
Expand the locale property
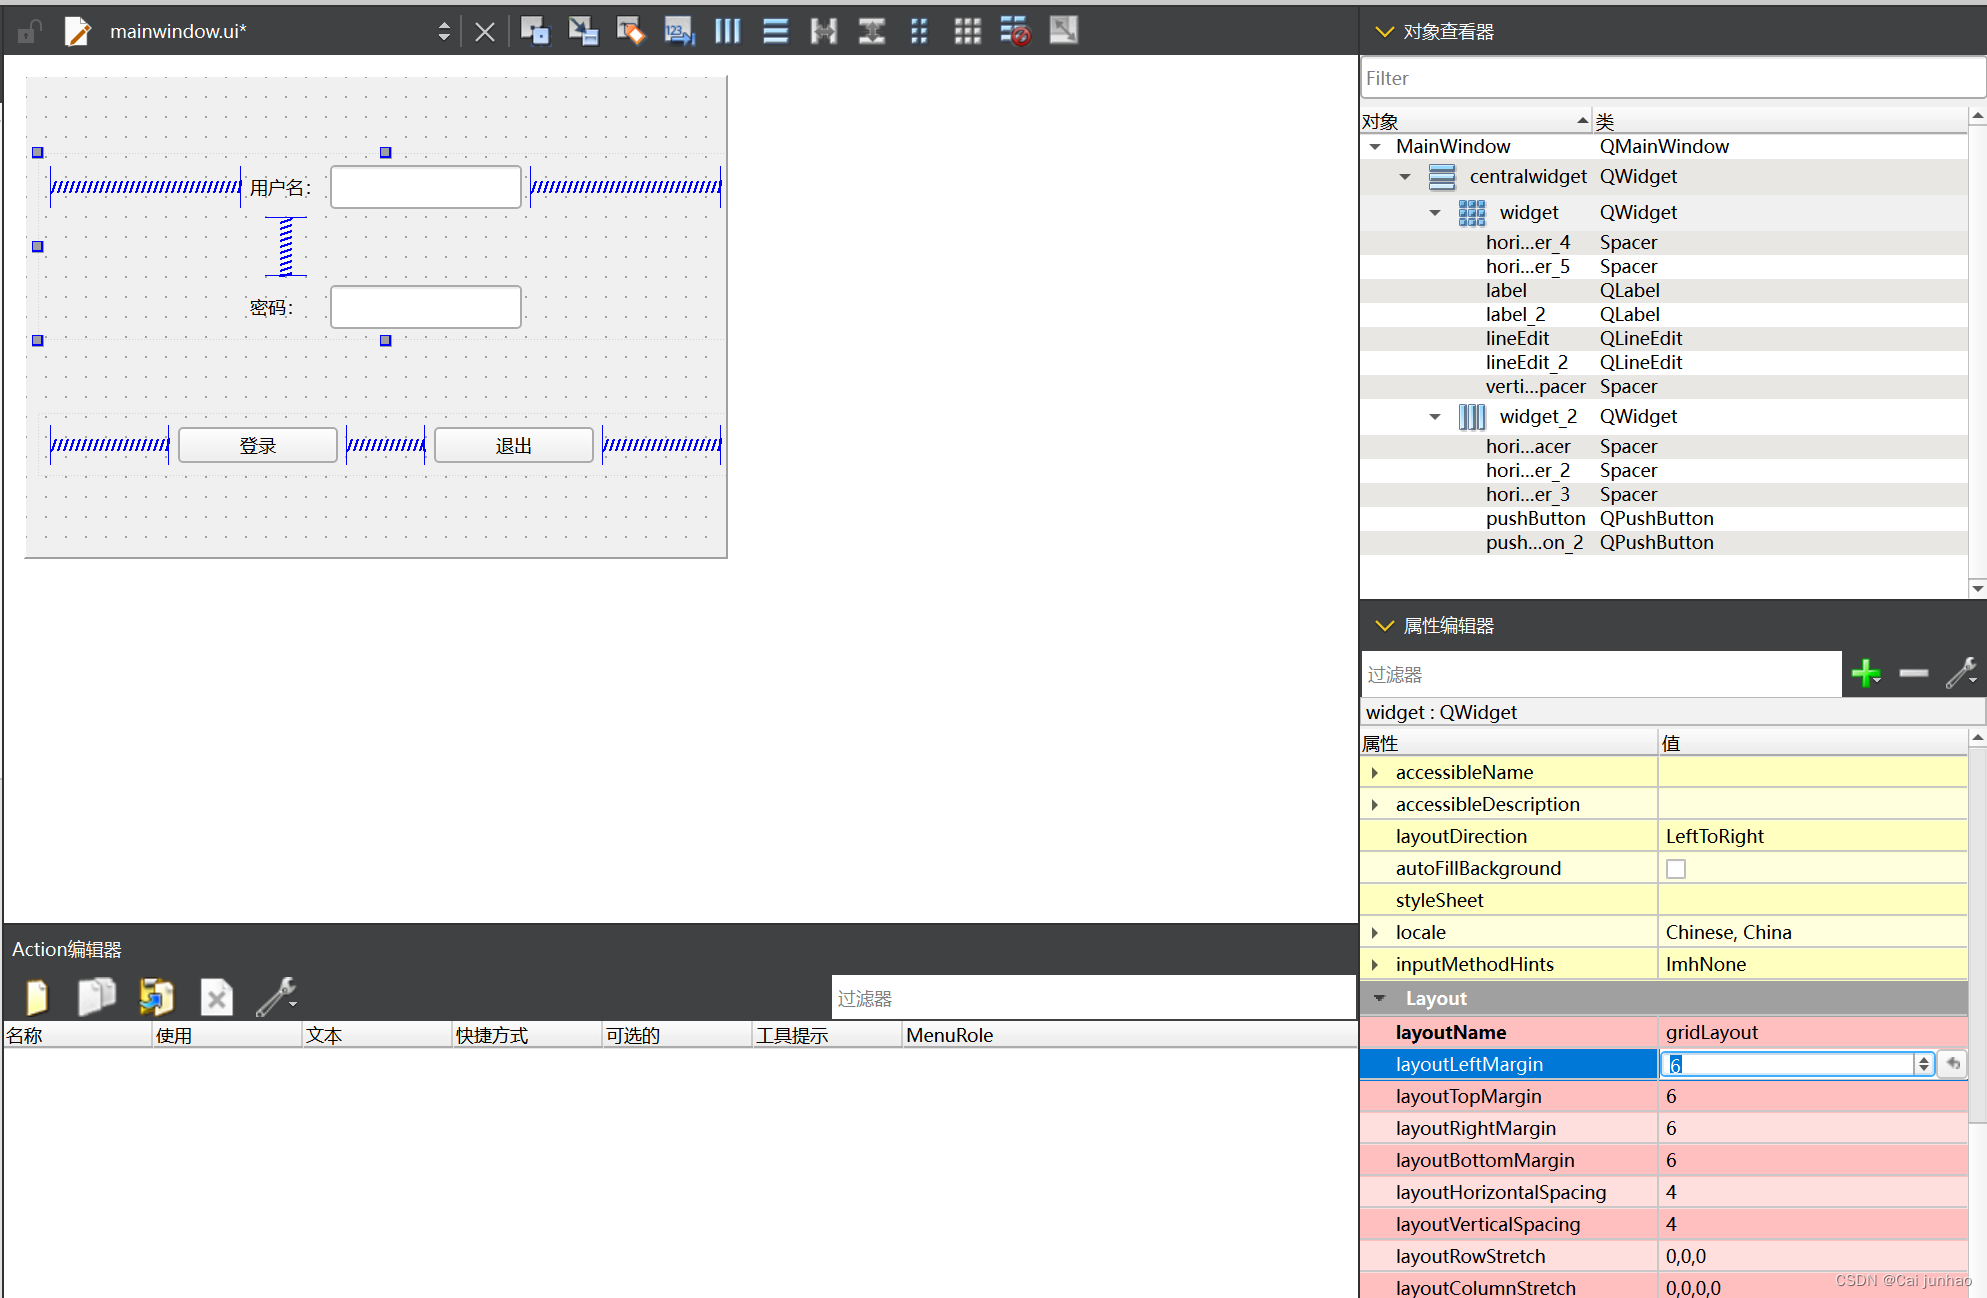pos(1375,933)
